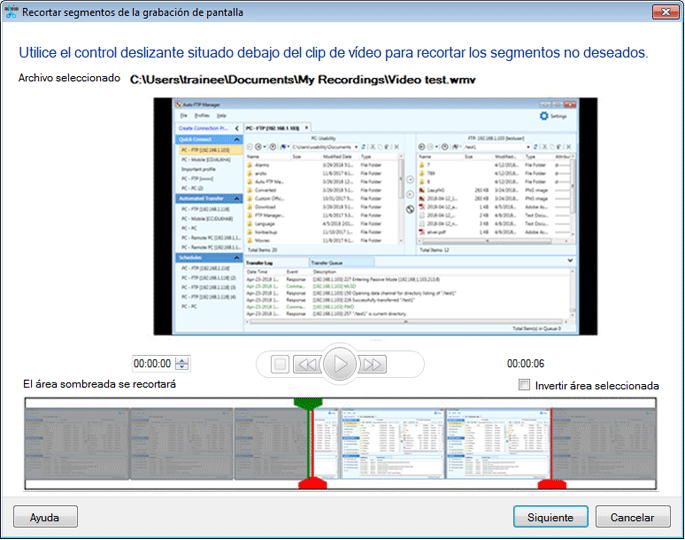The width and height of the screenshot is (685, 540).
Task: Click the 00:00:00 time input field
Action: [x=153, y=364]
